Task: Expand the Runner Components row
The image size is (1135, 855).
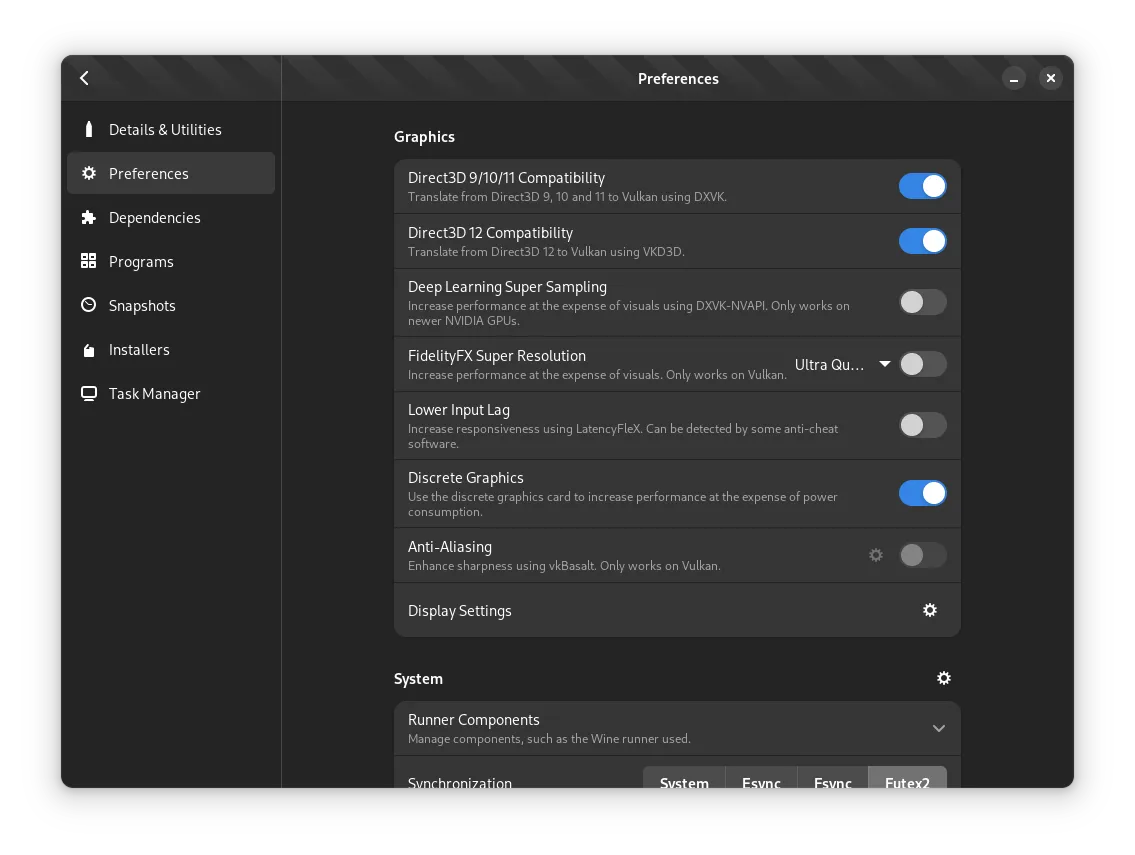Action: [x=938, y=728]
